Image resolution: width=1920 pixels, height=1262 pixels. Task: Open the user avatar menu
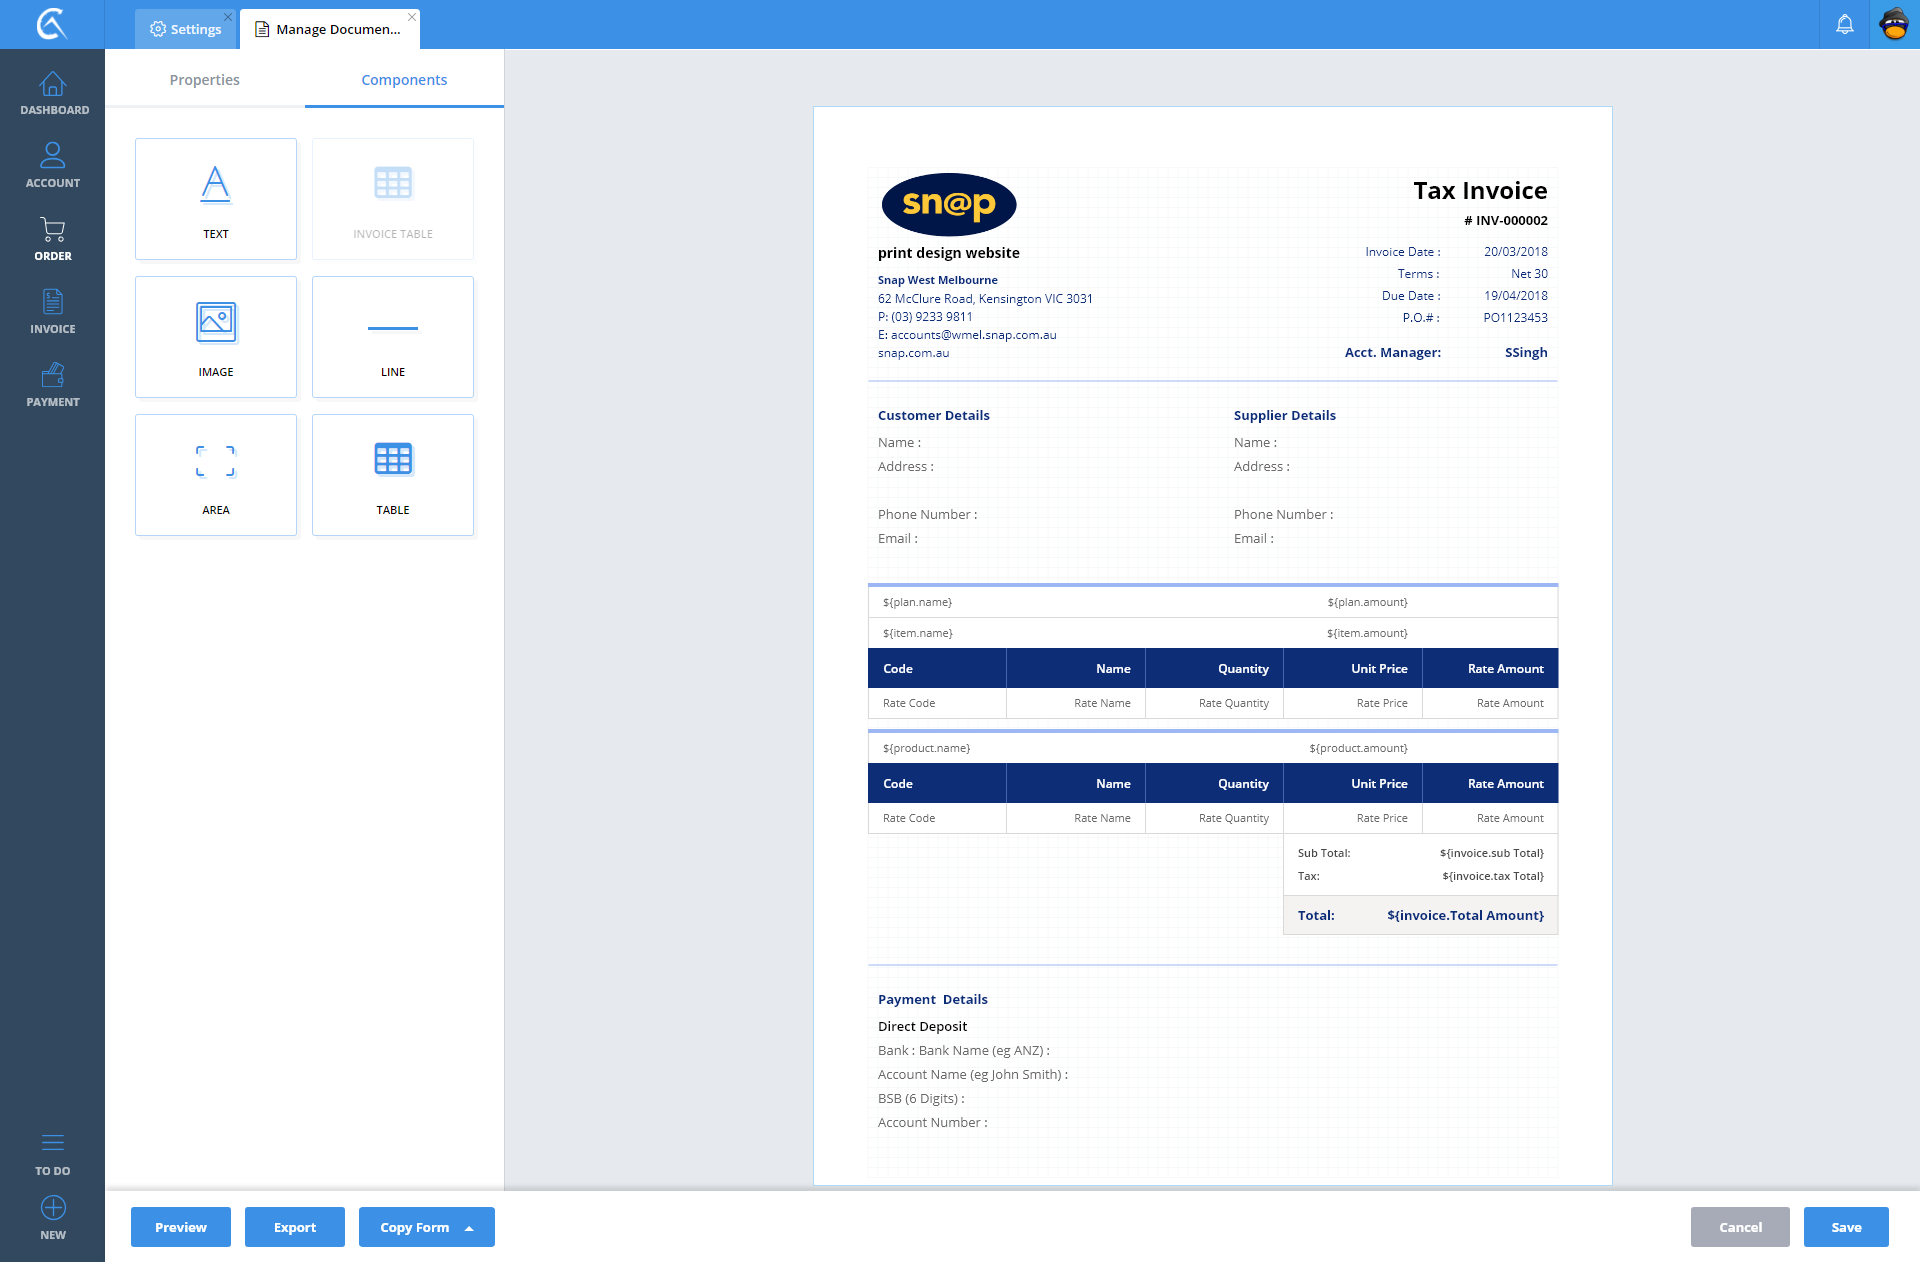pos(1894,24)
